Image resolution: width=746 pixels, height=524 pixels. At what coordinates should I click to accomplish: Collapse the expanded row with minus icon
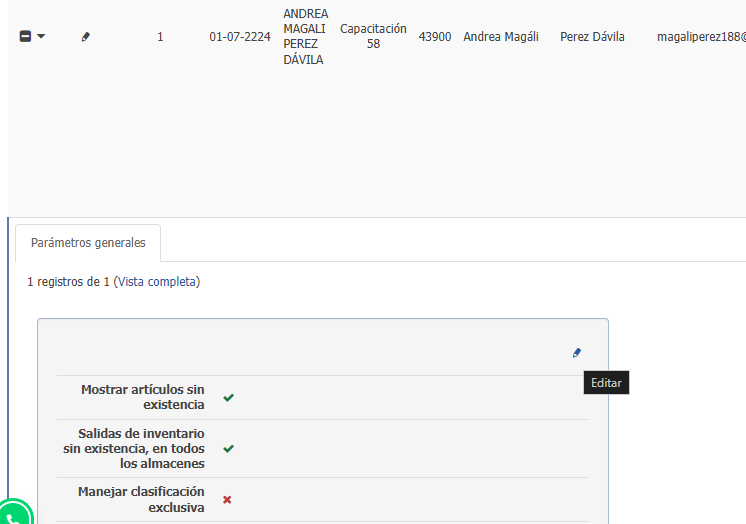pyautogui.click(x=25, y=37)
